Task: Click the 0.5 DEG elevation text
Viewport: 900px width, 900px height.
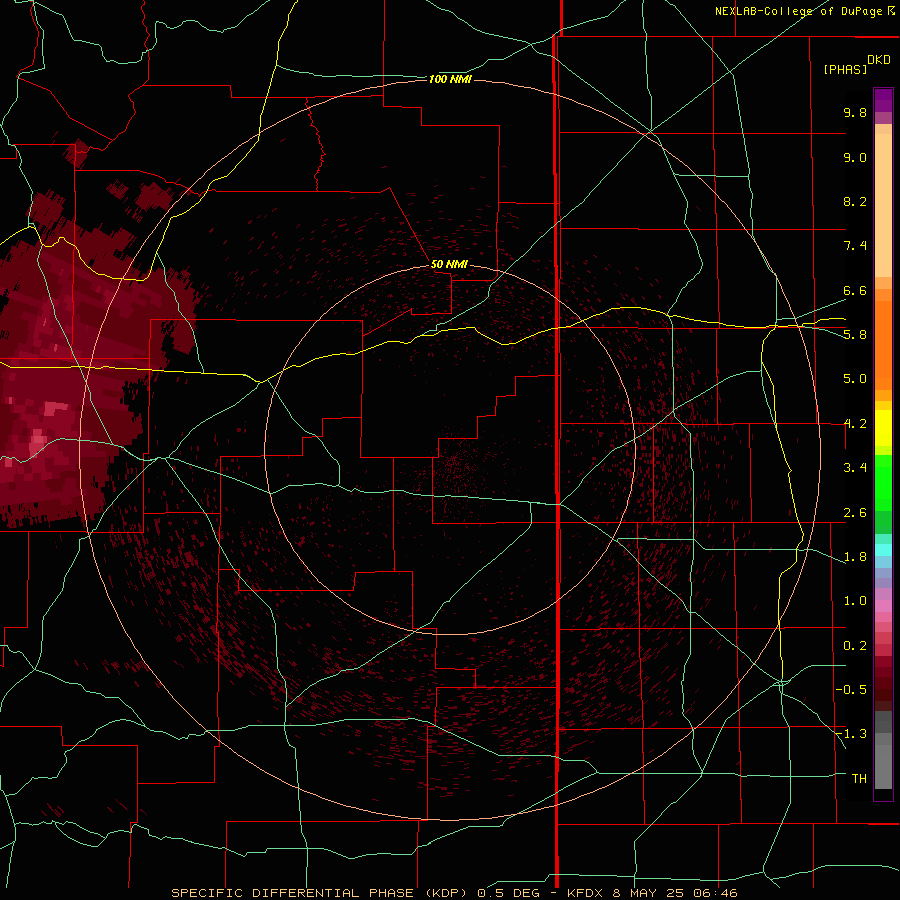Action: (508, 893)
